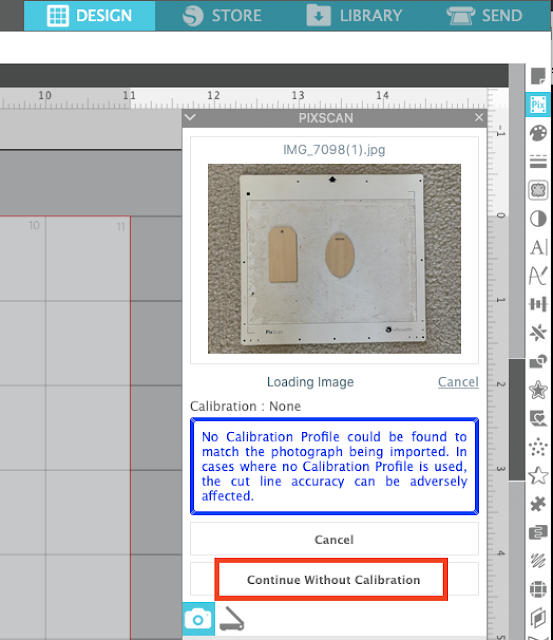
Task: Click the IMG_7098(1).jpg file name
Action: pos(334,149)
